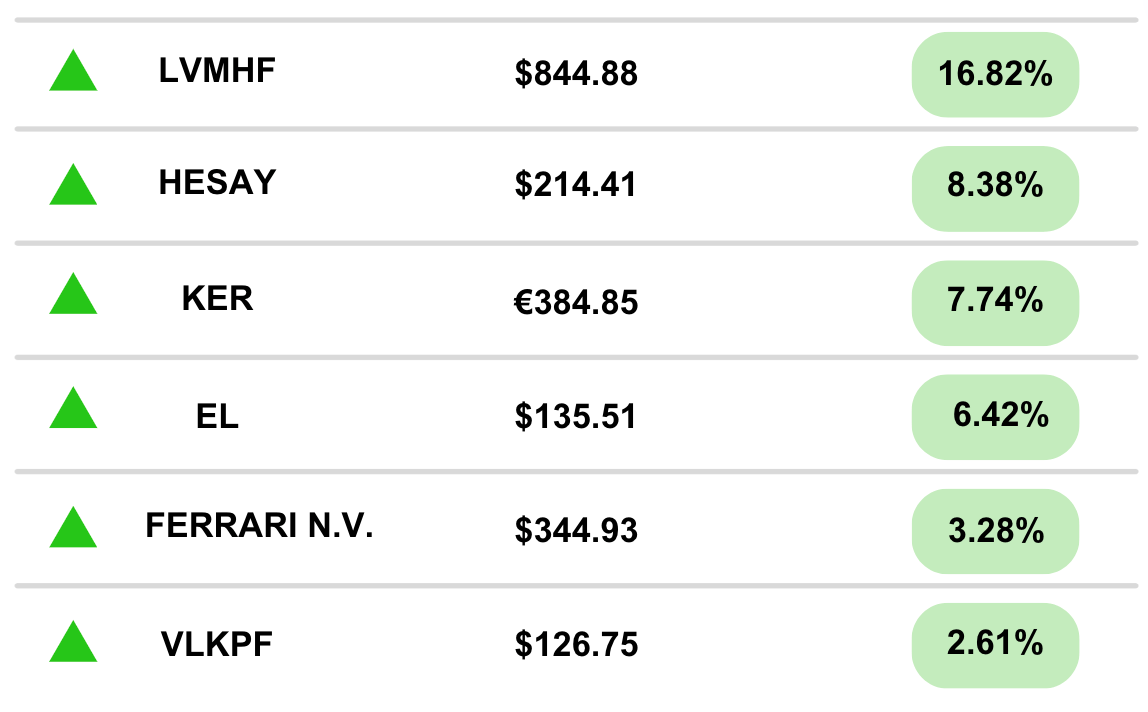1148x712 pixels.
Task: Click the green up arrow for LVMHF
Action: pyautogui.click(x=73, y=70)
